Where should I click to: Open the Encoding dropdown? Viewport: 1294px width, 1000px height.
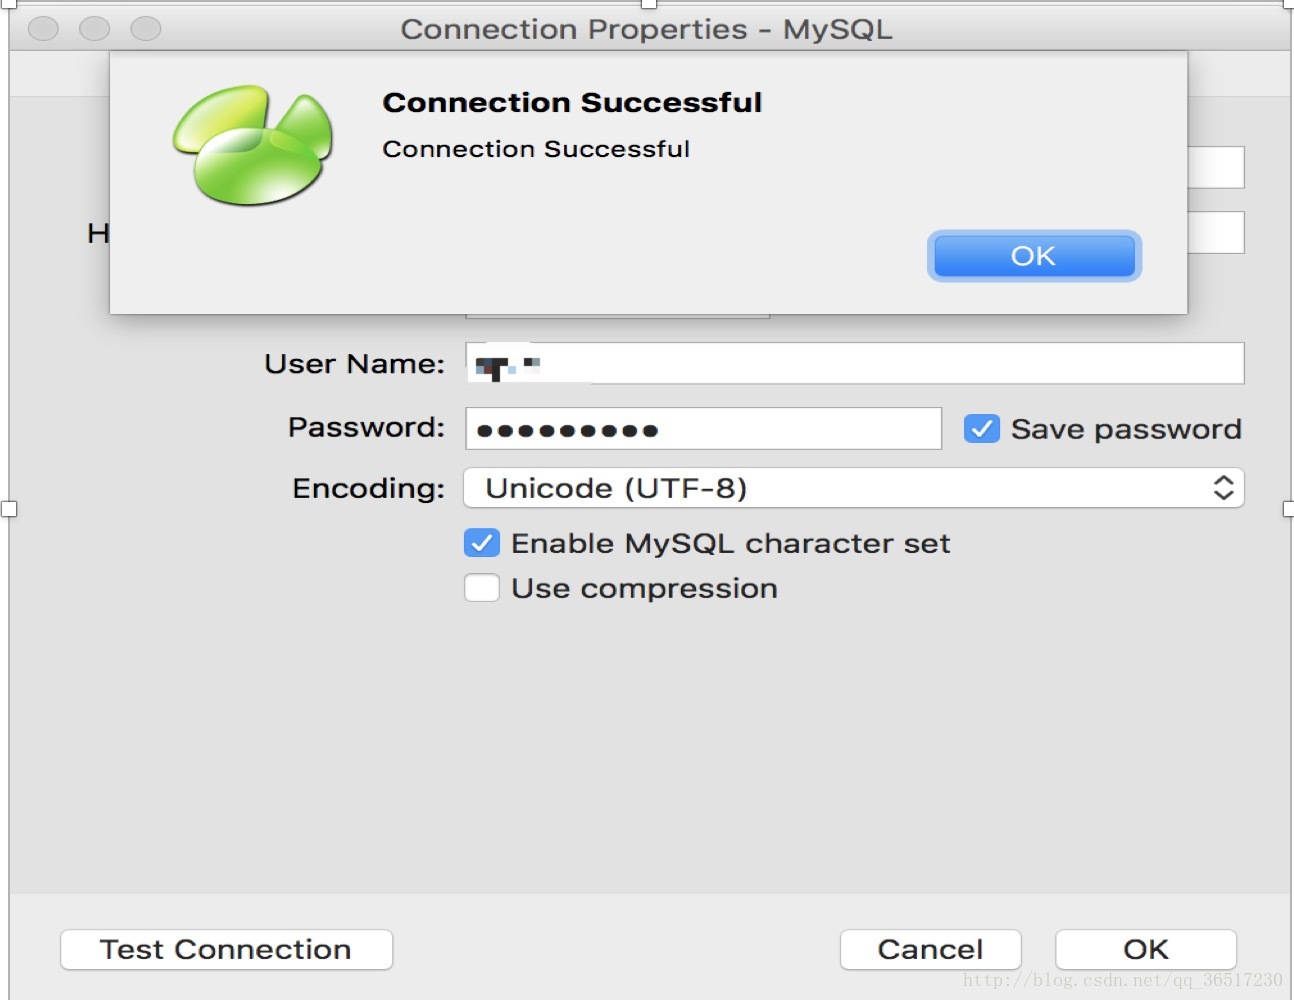(853, 488)
